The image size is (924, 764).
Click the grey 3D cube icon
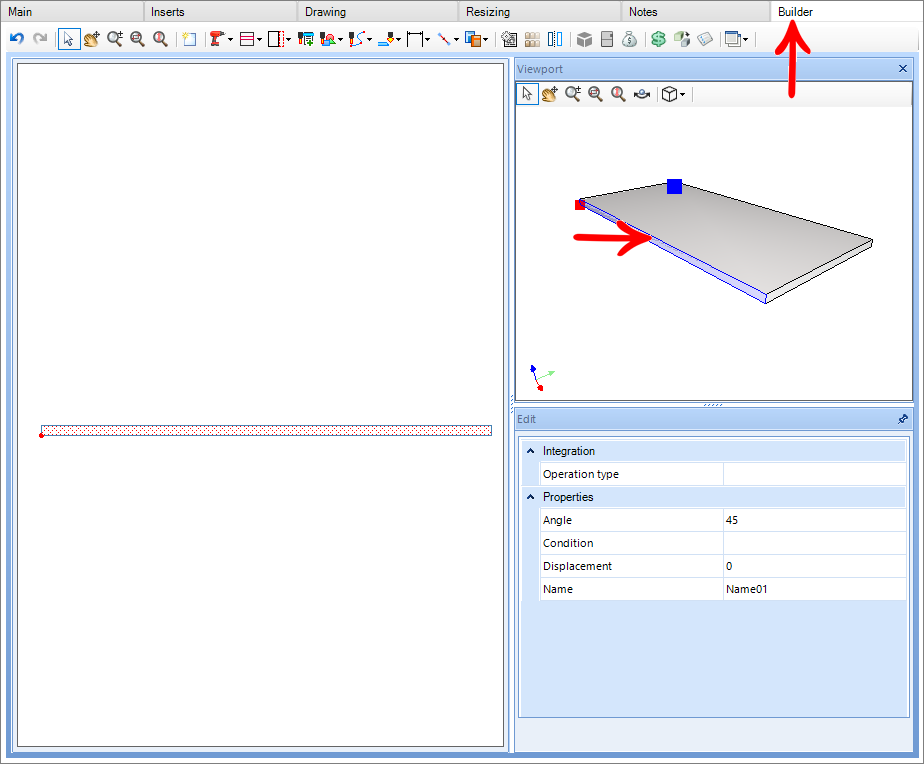point(584,39)
